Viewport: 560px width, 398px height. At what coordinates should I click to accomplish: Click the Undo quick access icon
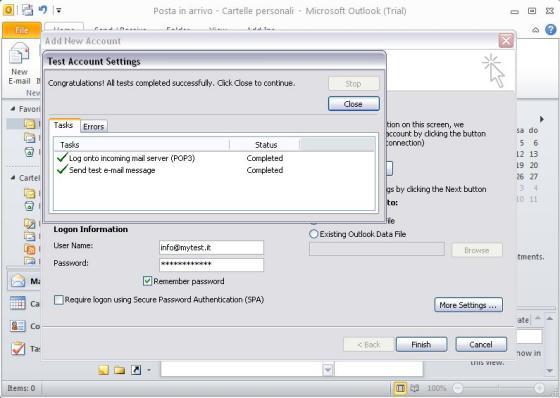43,10
